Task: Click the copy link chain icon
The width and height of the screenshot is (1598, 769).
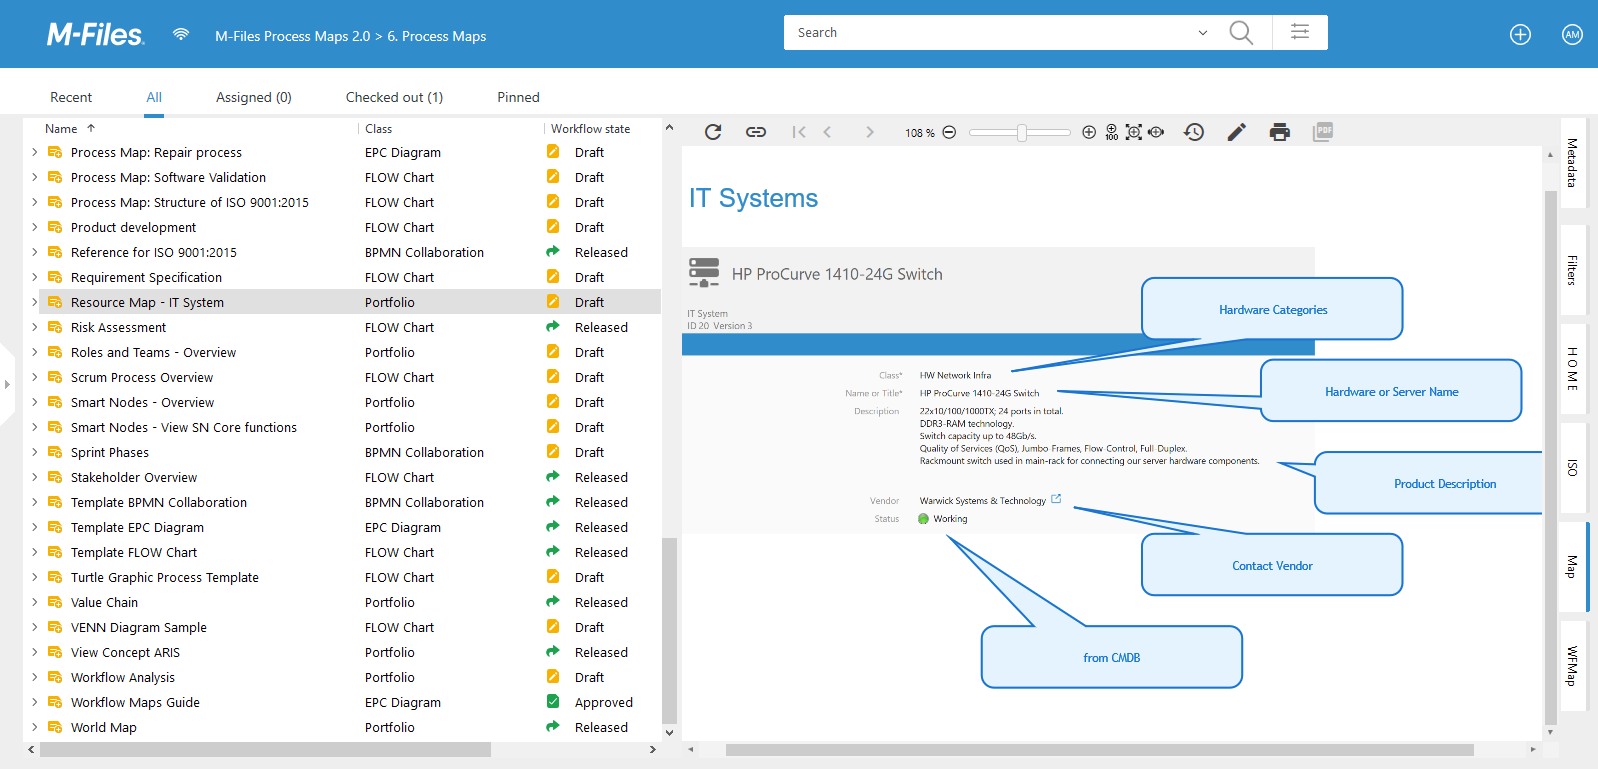Action: 756,132
